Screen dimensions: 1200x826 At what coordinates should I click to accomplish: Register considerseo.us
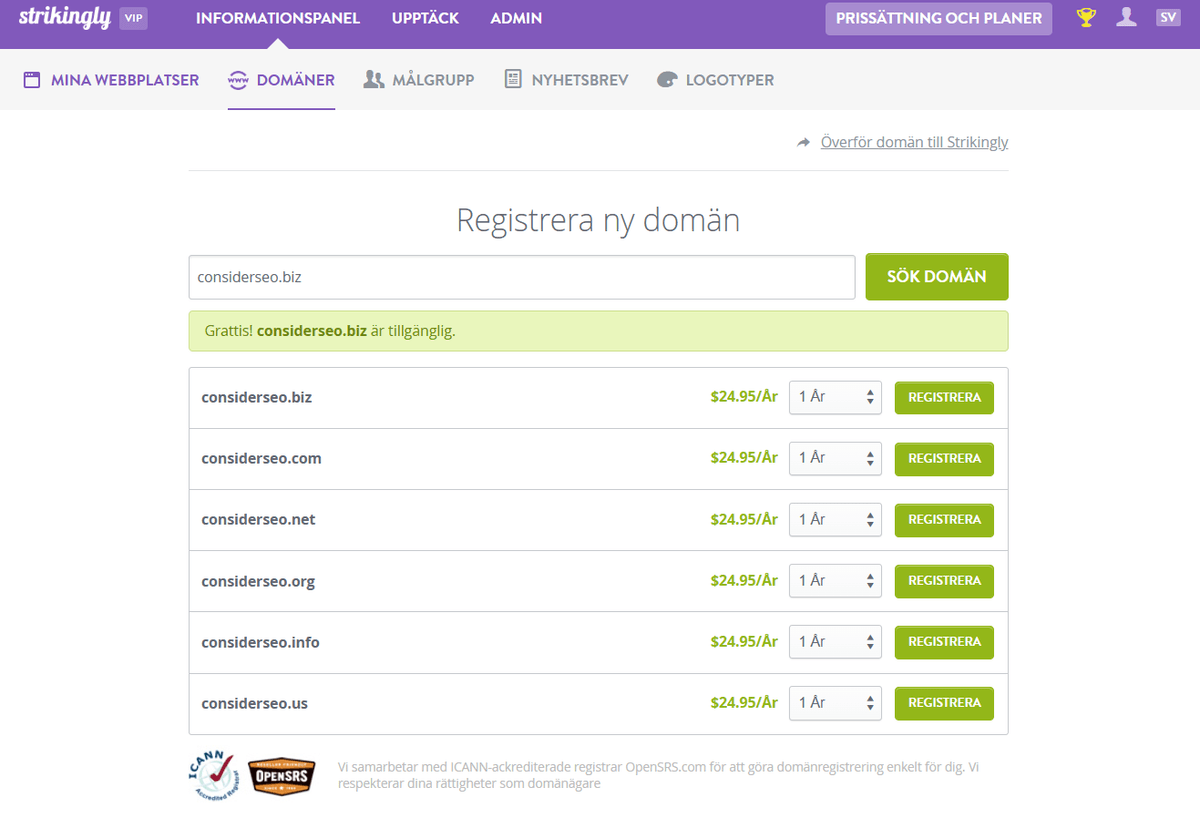[x=944, y=702]
